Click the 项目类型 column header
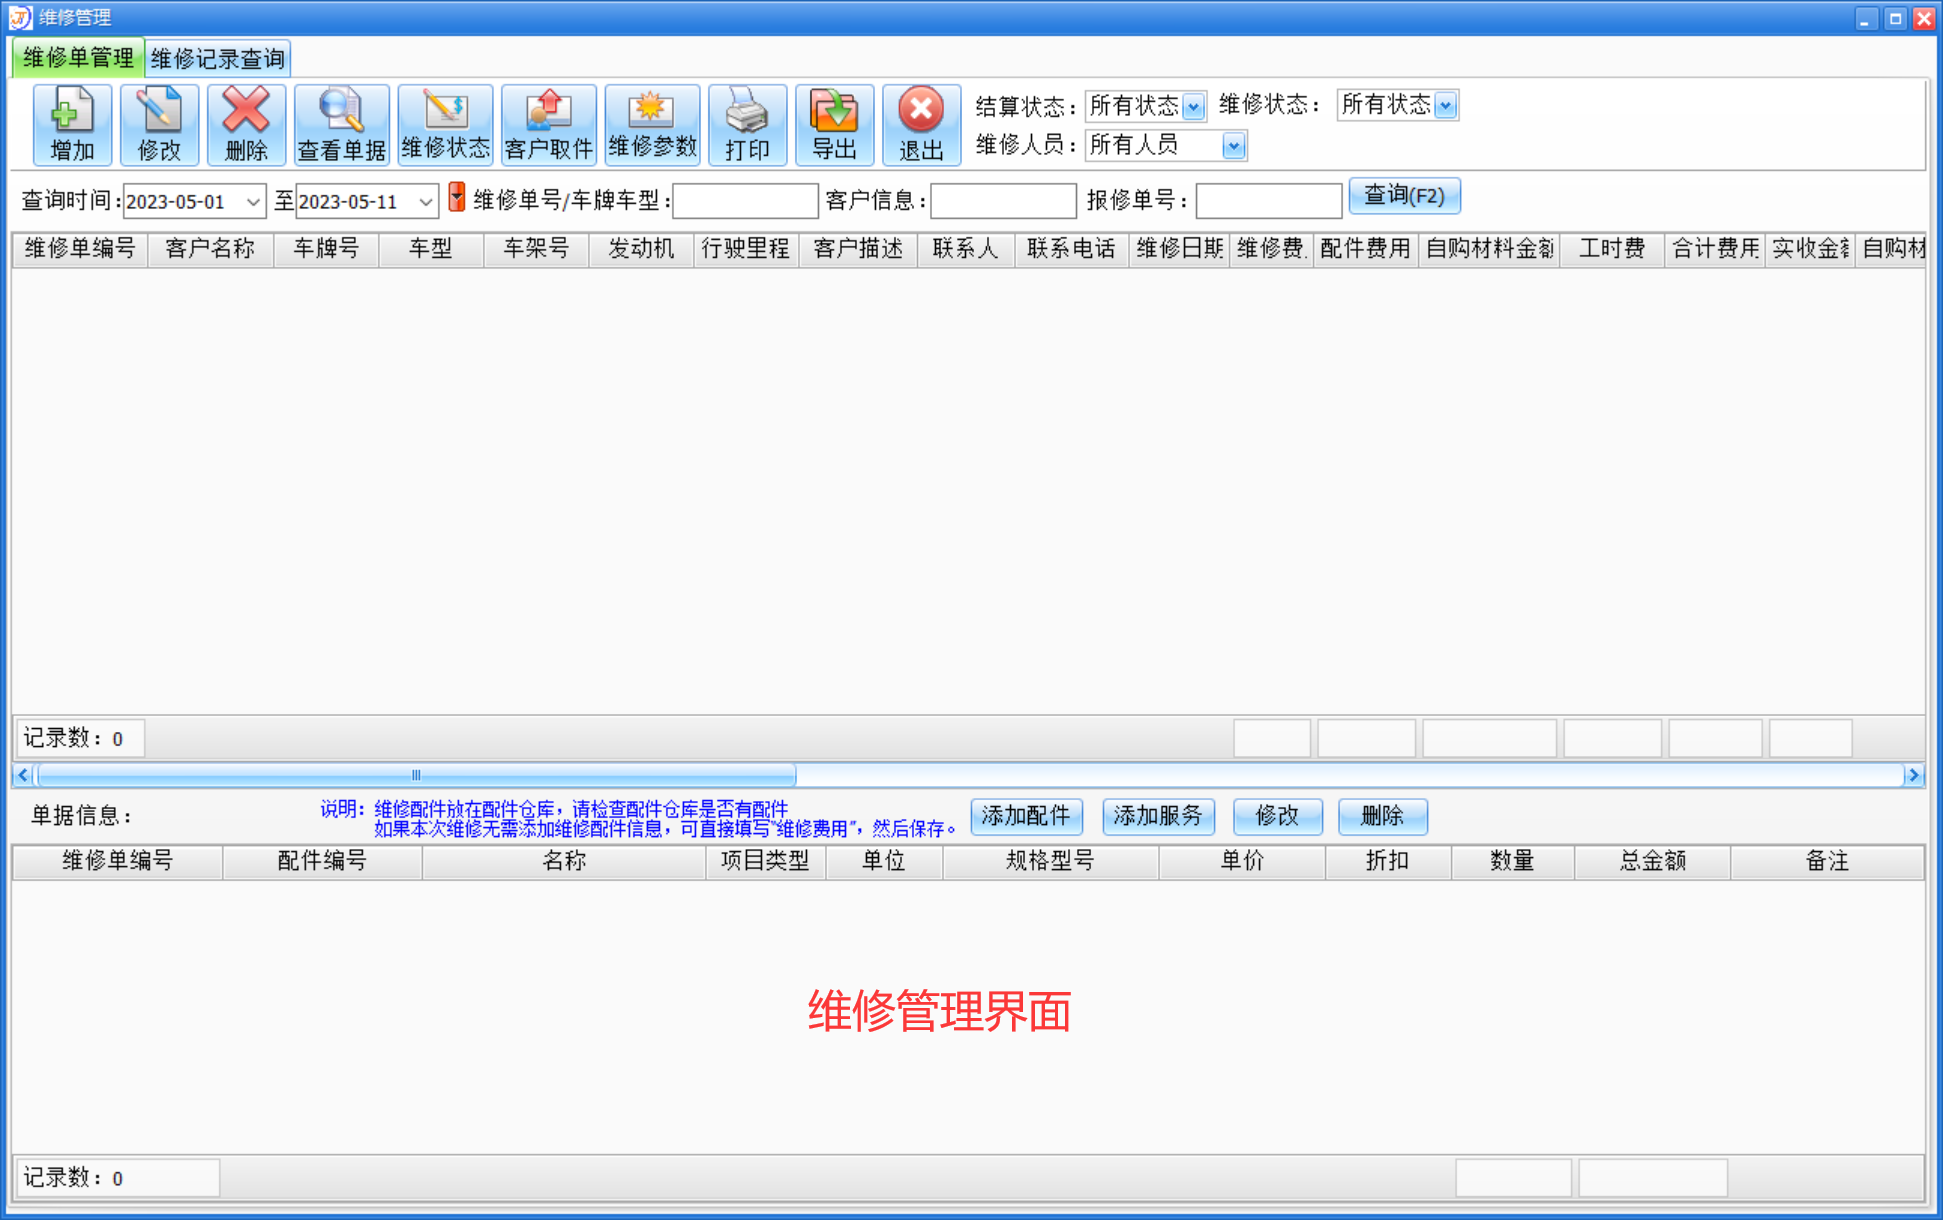The width and height of the screenshot is (1943, 1220). 766,861
